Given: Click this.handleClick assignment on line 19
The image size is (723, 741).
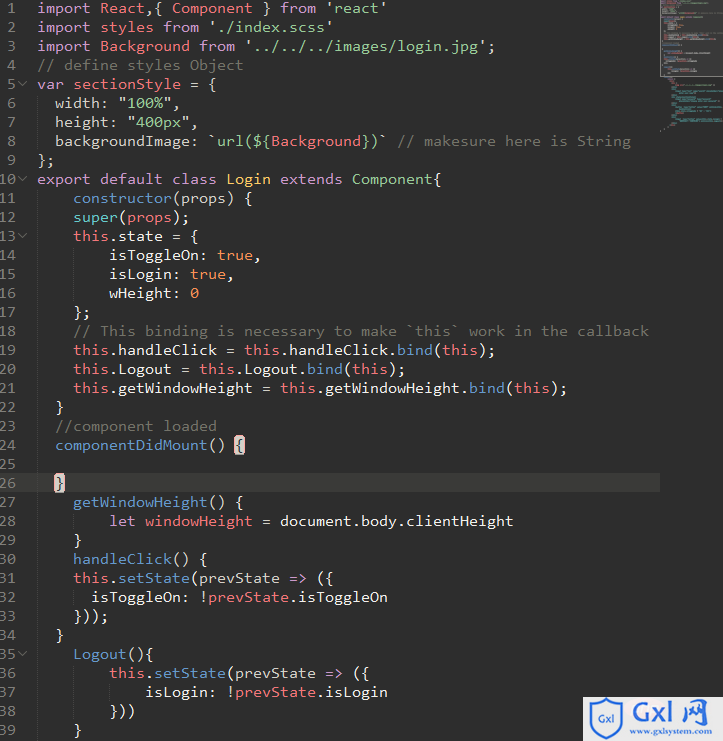Looking at the screenshot, I should 284,350.
